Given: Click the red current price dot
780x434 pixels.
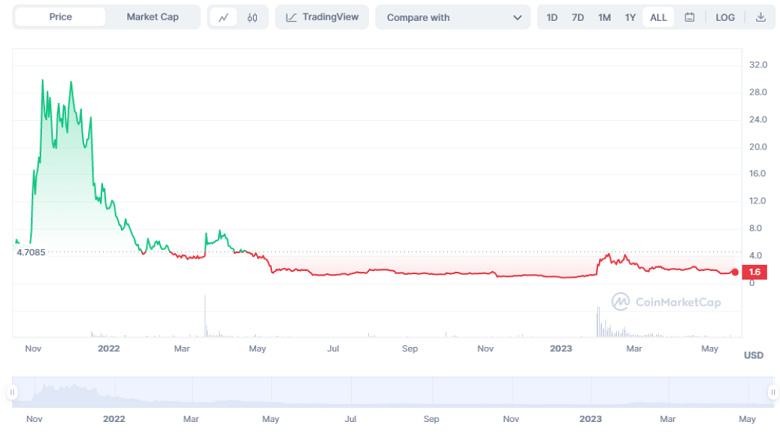Looking at the screenshot, I should tap(735, 272).
